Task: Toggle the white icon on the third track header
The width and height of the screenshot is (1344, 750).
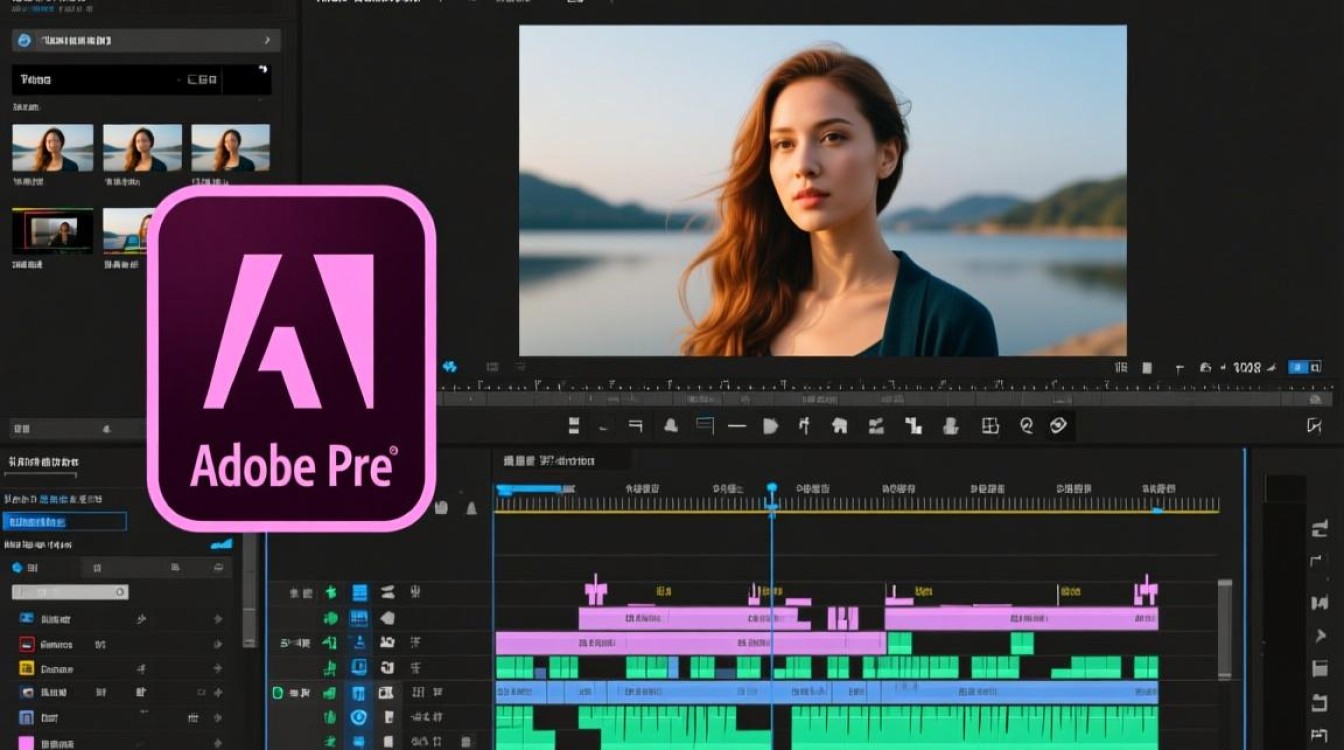Action: tap(387, 642)
